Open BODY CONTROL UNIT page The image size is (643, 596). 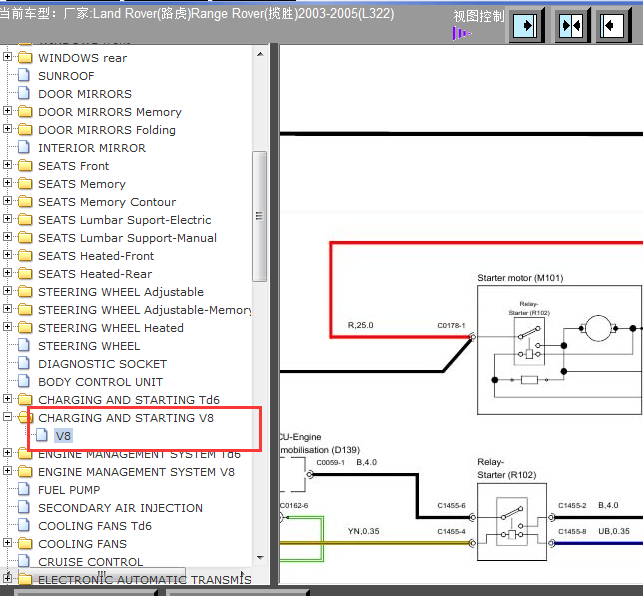(x=100, y=382)
